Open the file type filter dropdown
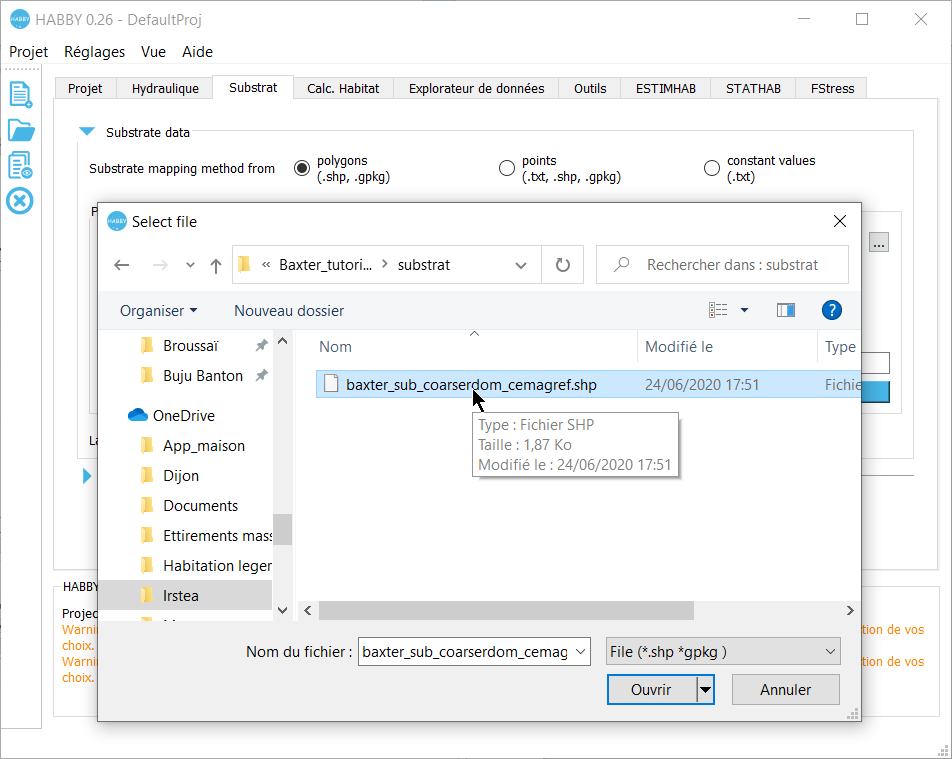 (723, 652)
